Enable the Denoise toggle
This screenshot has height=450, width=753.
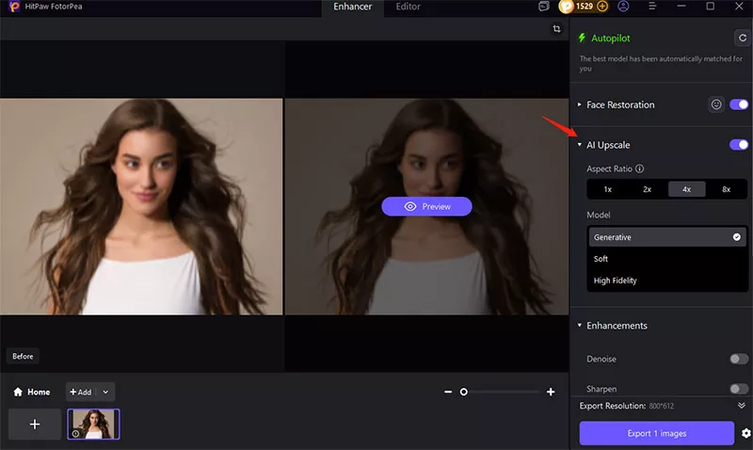click(x=739, y=359)
